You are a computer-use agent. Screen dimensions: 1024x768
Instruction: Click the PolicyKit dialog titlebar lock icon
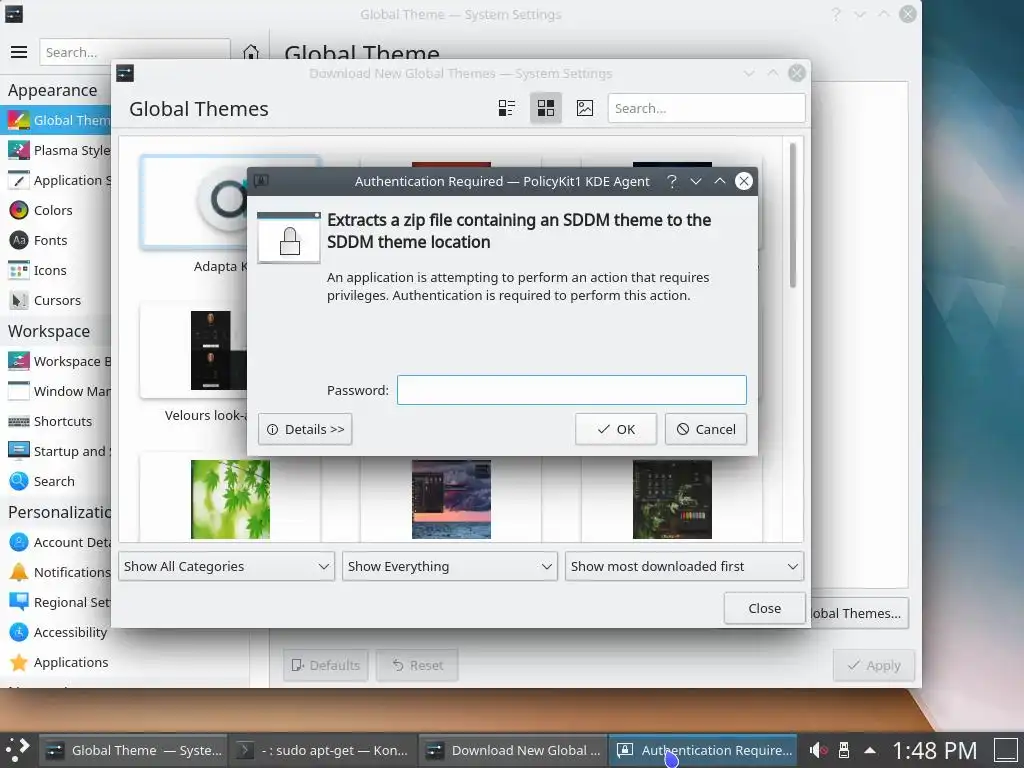click(261, 180)
